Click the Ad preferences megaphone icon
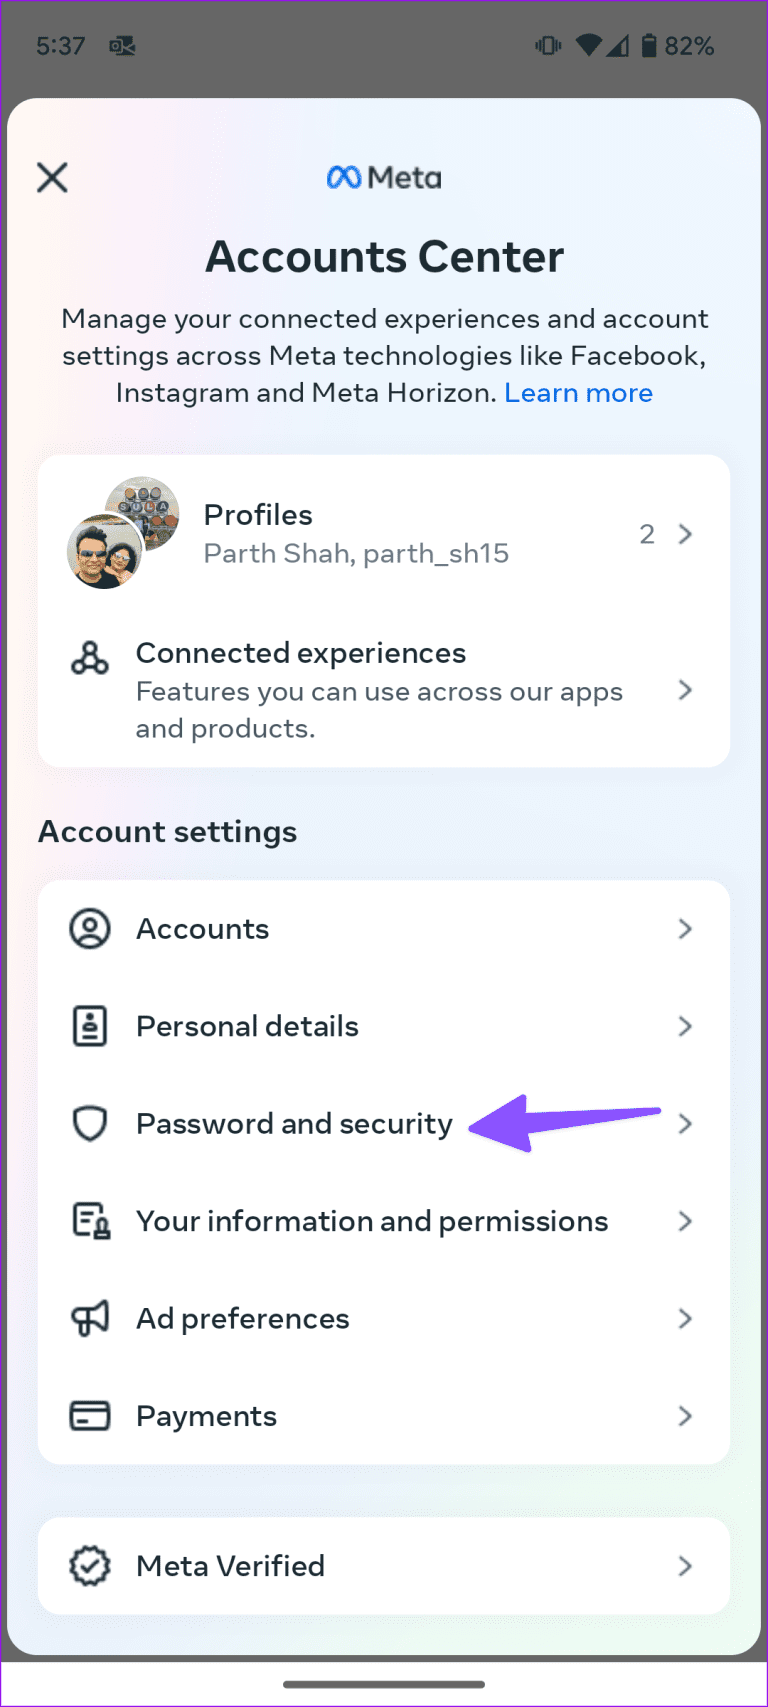The height and width of the screenshot is (1707, 768). (x=90, y=1318)
